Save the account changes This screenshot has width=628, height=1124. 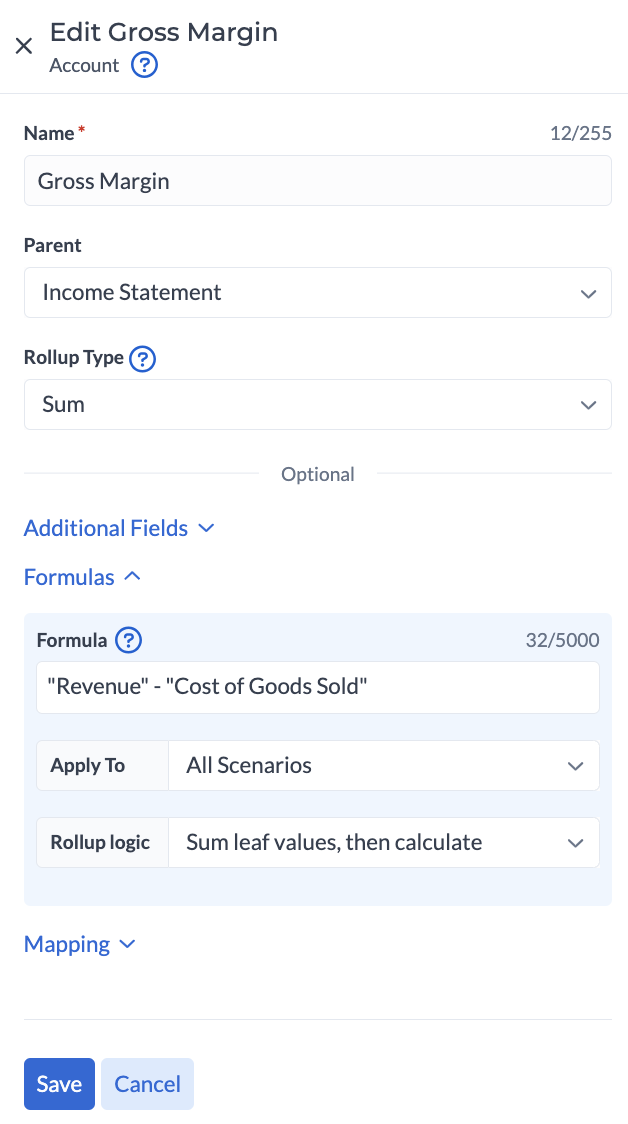(59, 1084)
